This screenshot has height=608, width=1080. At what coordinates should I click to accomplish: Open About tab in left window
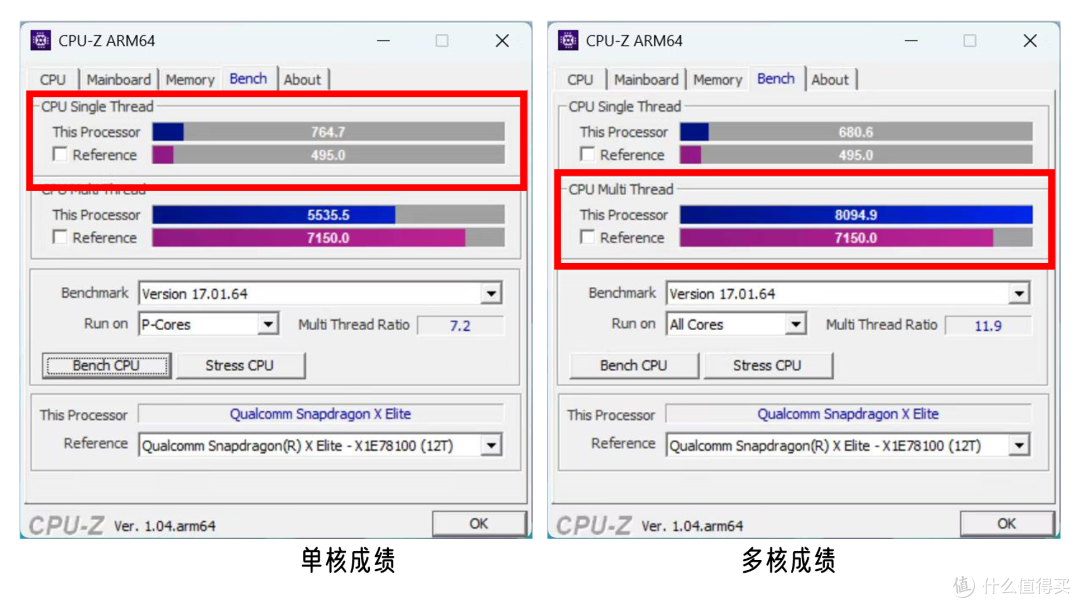(302, 79)
